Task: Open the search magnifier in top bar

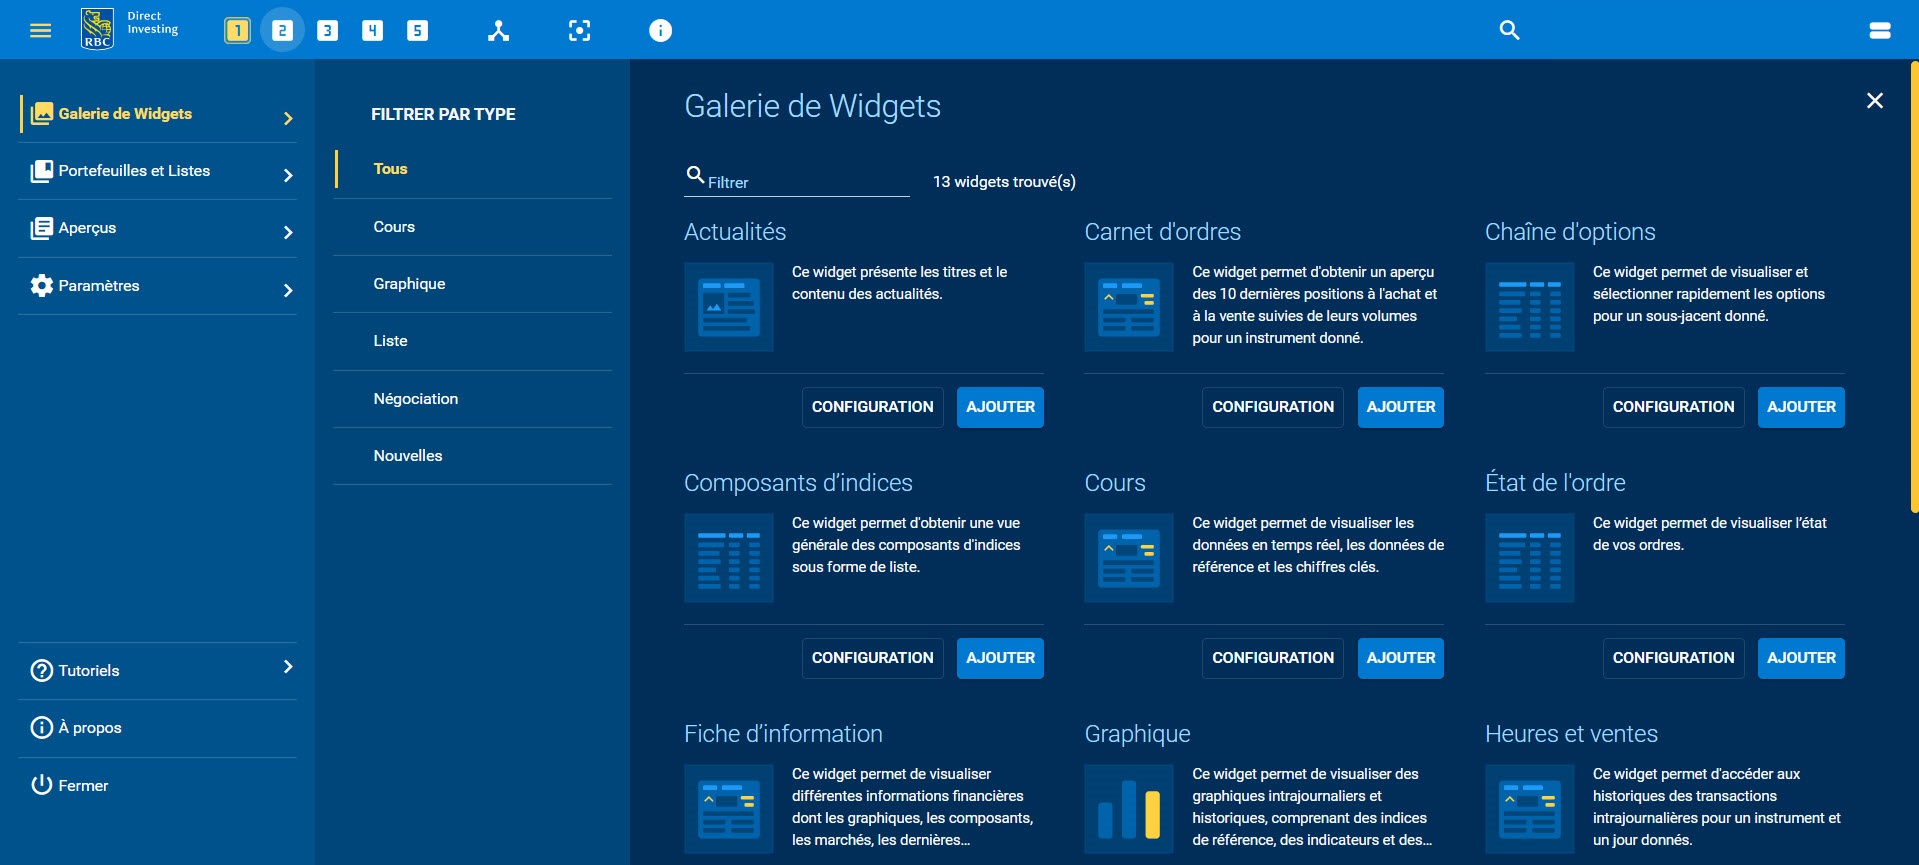Action: [1509, 30]
